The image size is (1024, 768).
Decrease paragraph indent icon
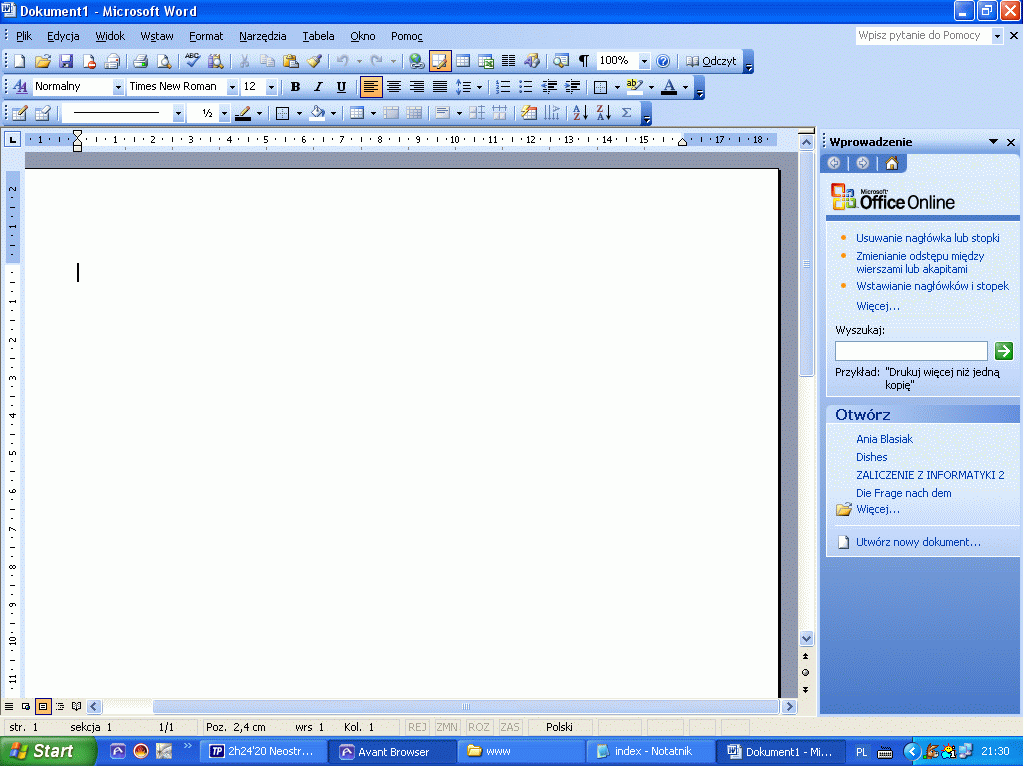pos(549,87)
